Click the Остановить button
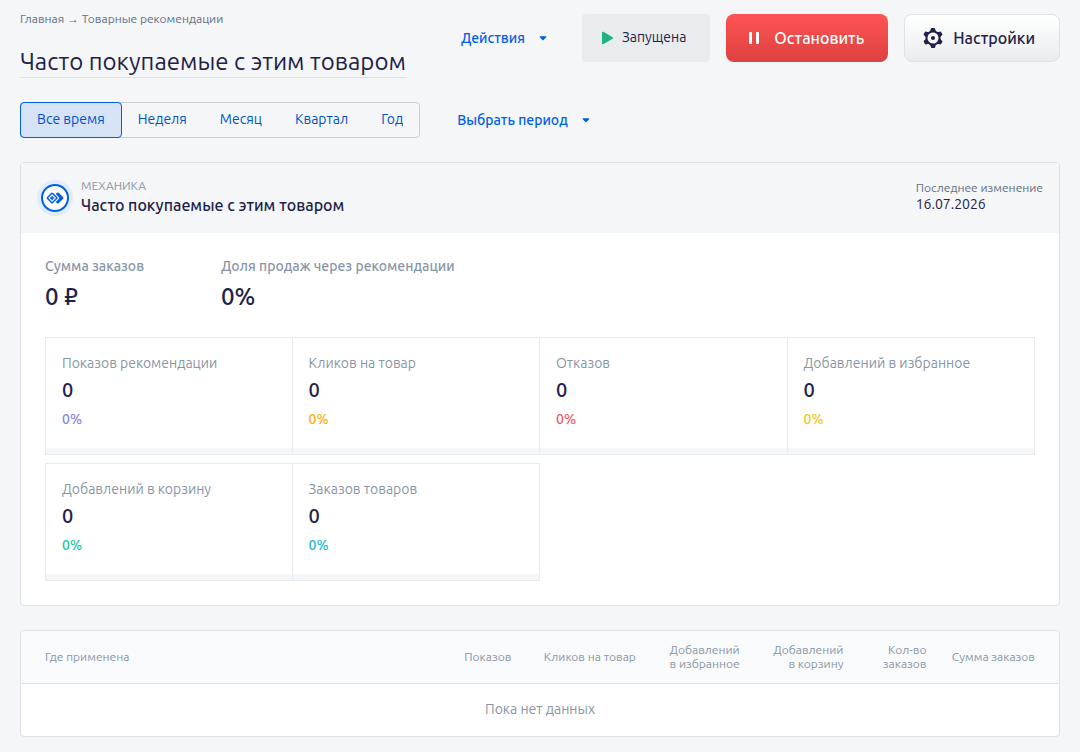The width and height of the screenshot is (1080, 752). click(x=807, y=38)
